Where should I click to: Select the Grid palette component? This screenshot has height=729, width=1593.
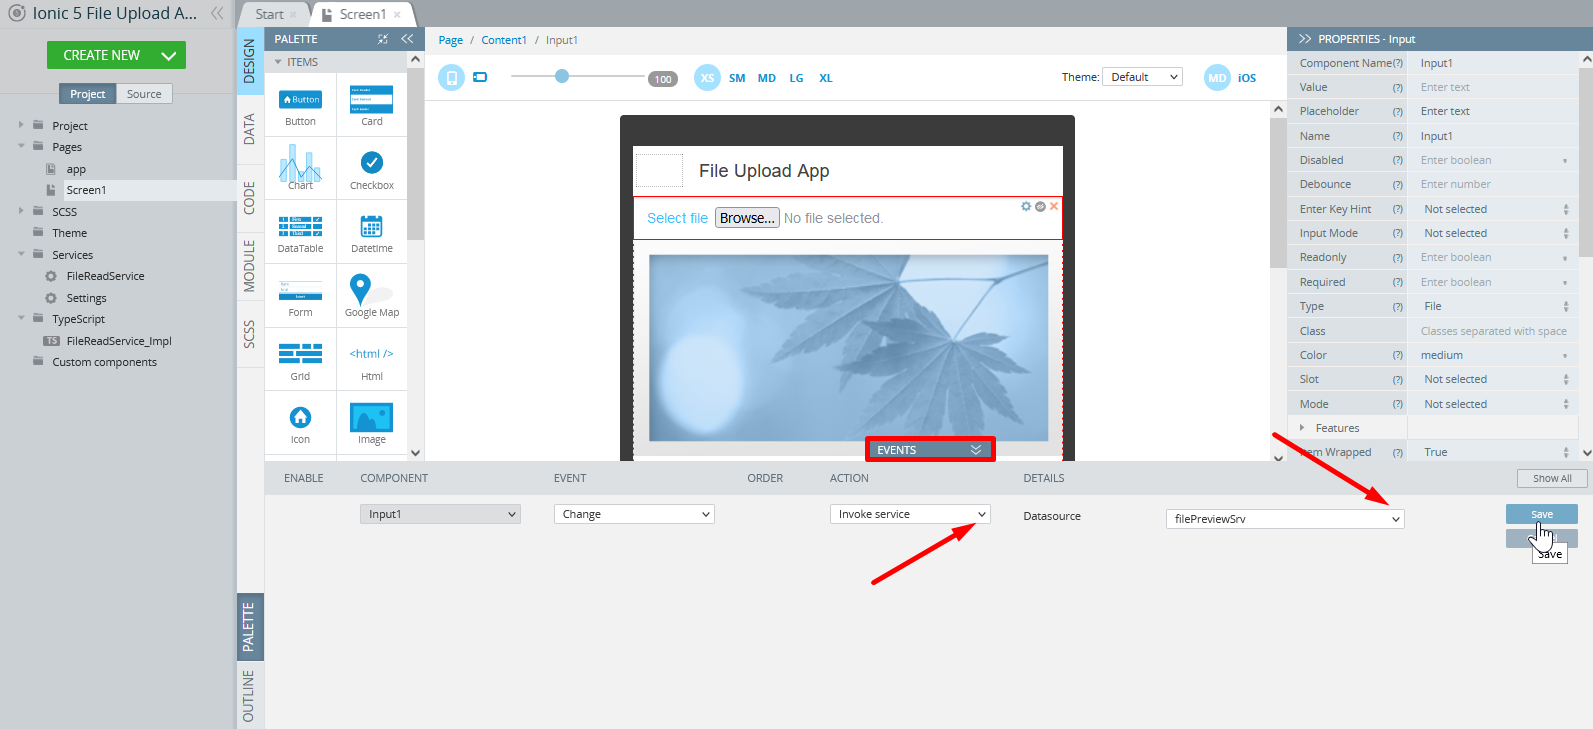pos(300,361)
